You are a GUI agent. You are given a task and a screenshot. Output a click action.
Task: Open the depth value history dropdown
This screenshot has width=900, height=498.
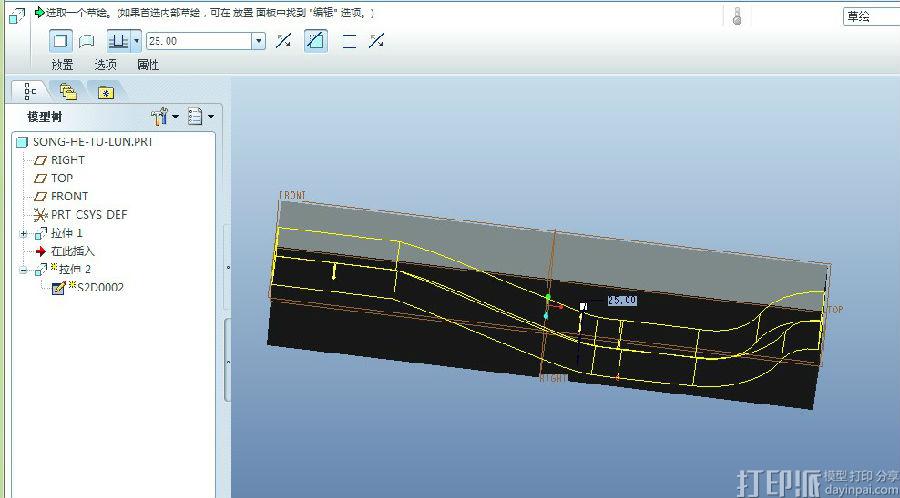259,41
